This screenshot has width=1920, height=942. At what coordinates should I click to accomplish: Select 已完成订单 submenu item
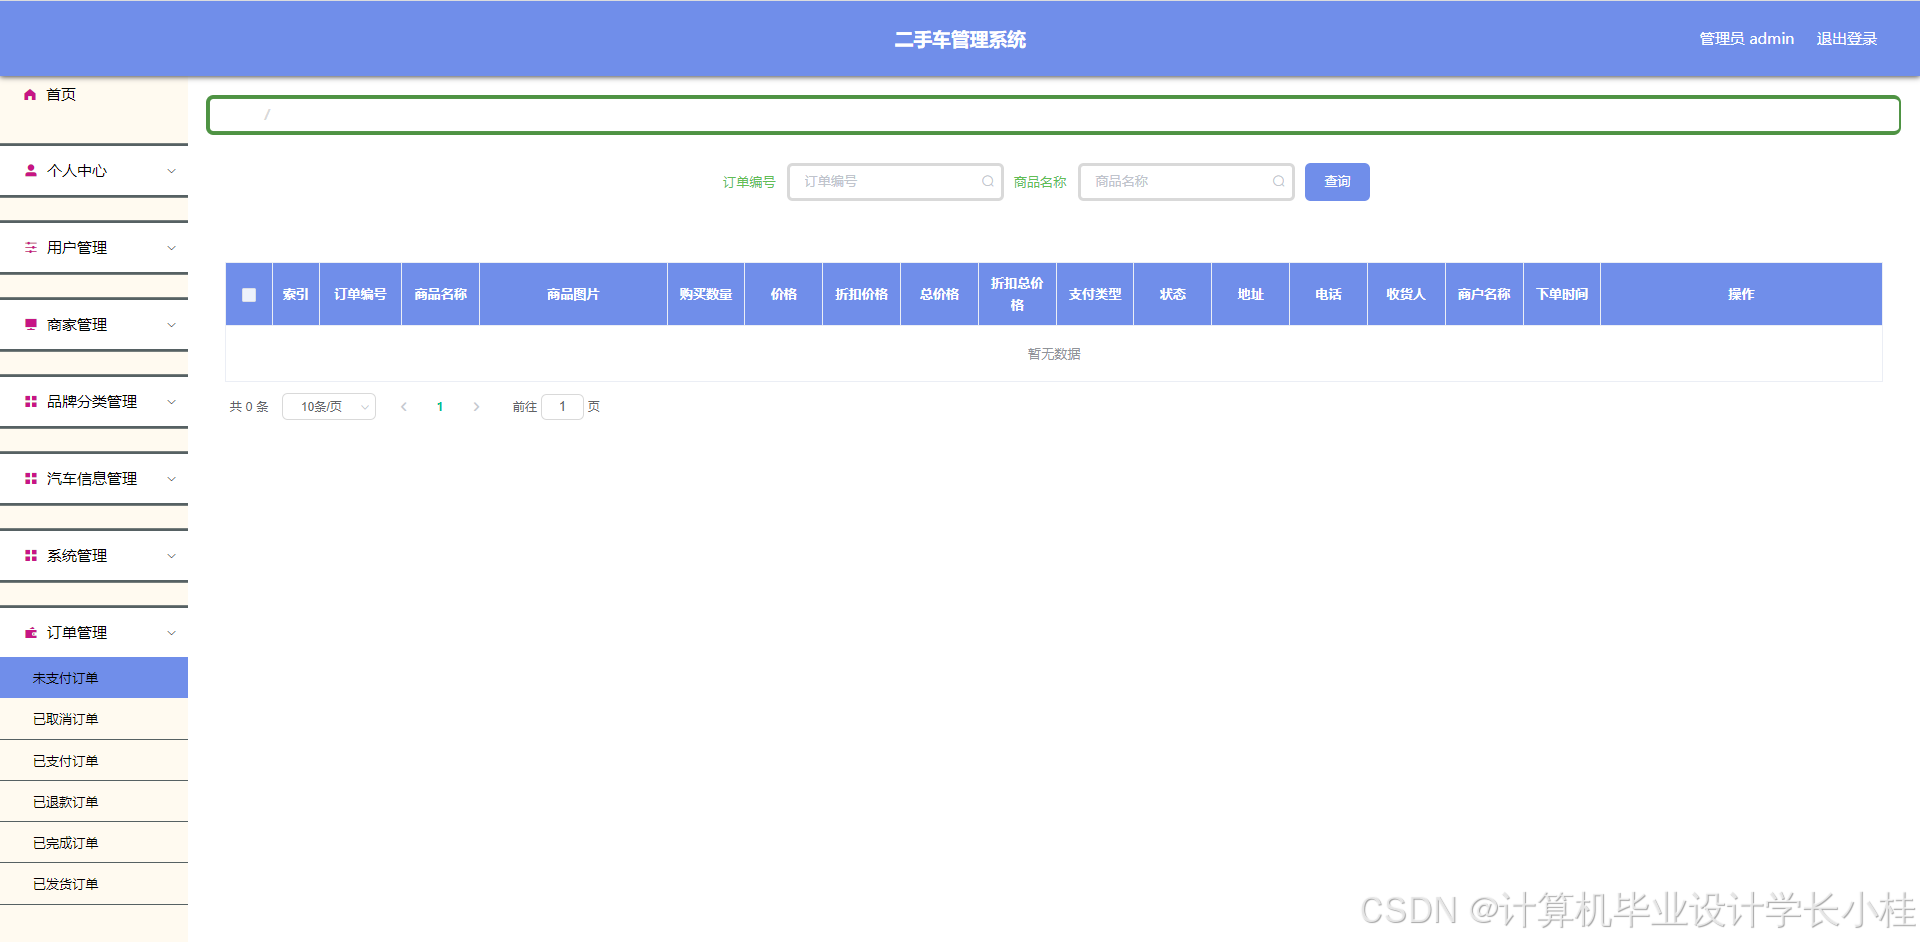pos(94,843)
